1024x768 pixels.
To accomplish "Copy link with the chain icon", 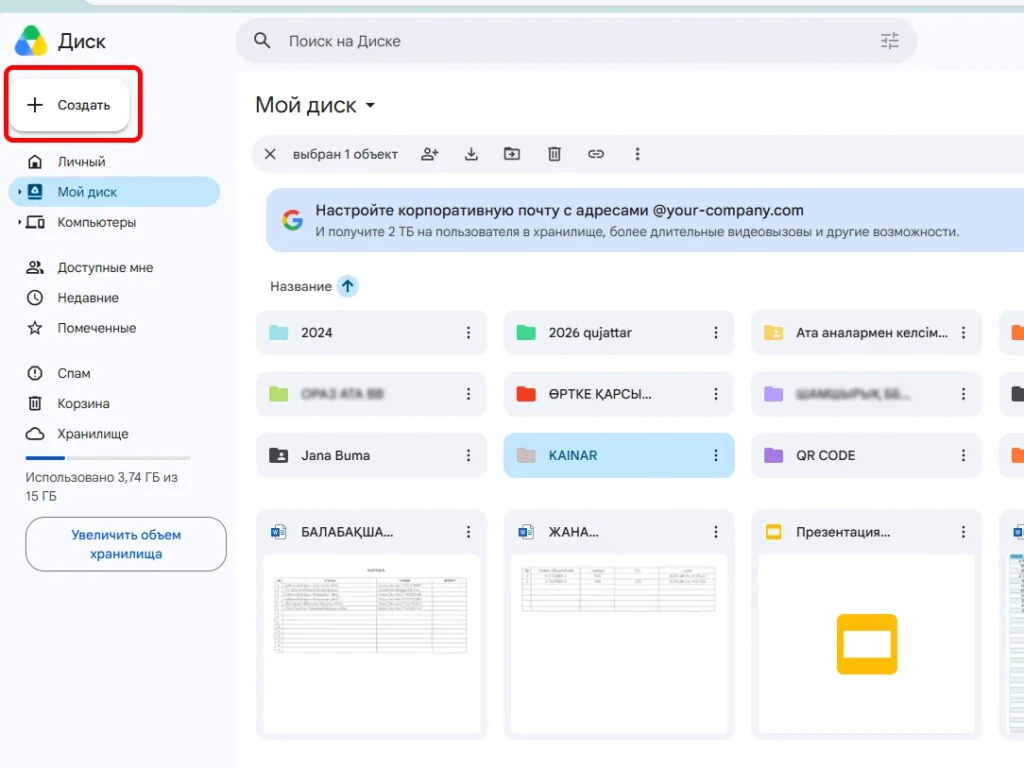I will coord(596,154).
